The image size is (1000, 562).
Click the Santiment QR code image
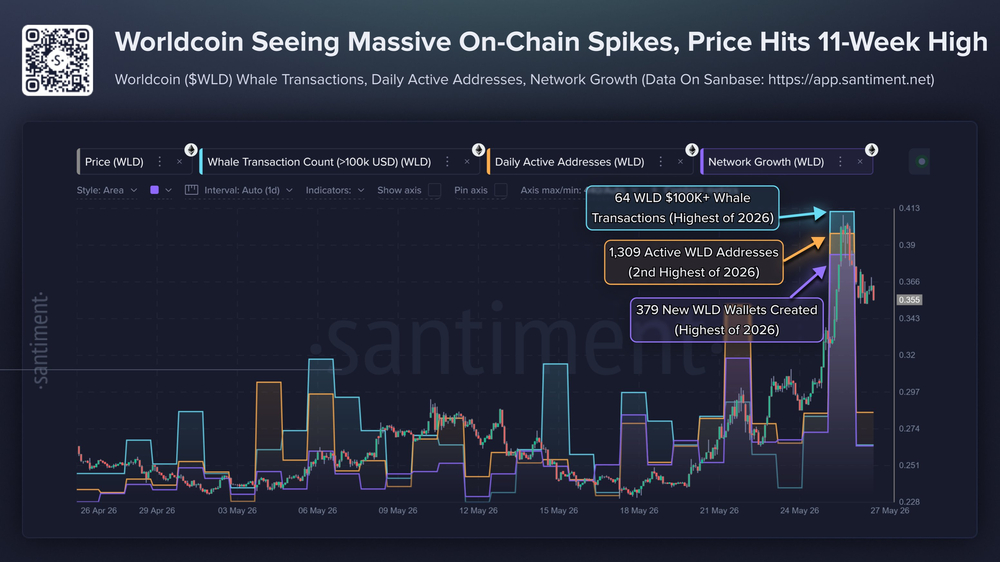click(x=57, y=61)
